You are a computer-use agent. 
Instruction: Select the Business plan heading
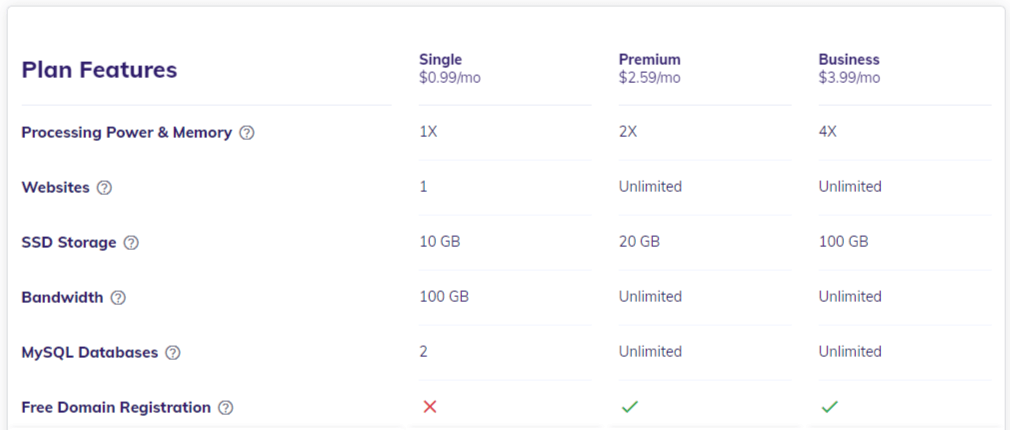point(849,59)
